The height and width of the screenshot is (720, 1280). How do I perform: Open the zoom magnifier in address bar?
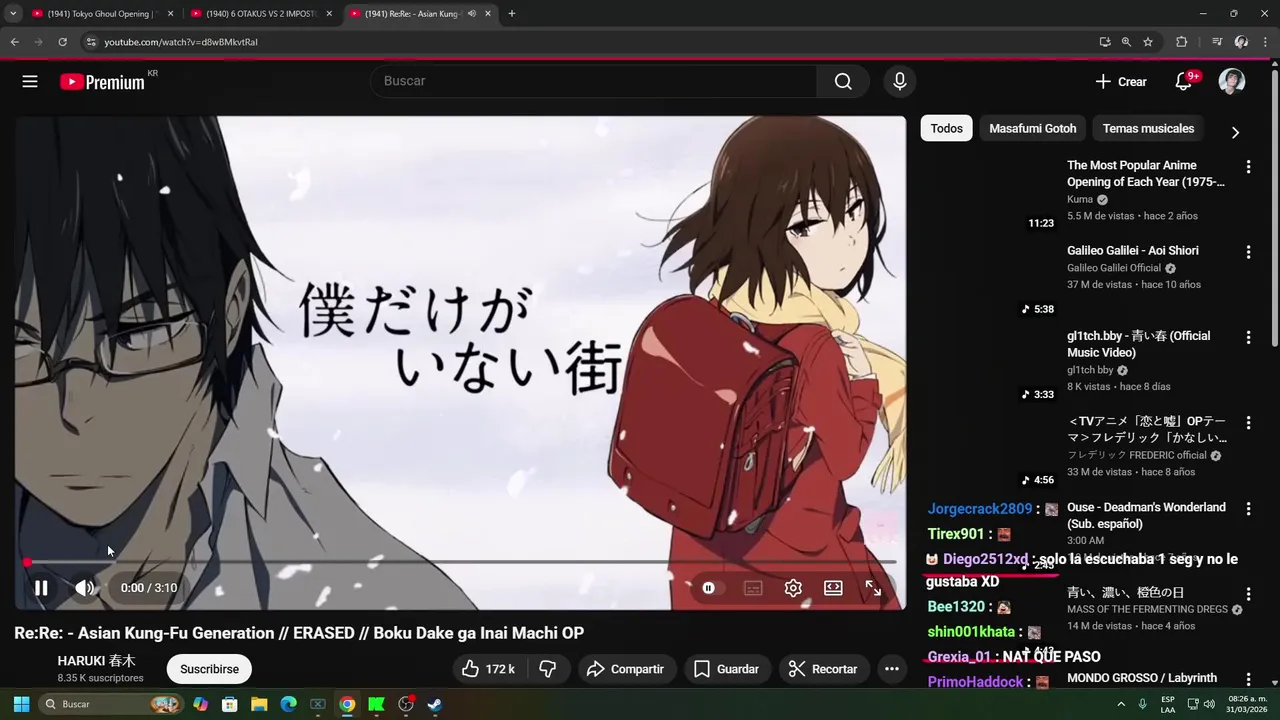pos(1126,42)
